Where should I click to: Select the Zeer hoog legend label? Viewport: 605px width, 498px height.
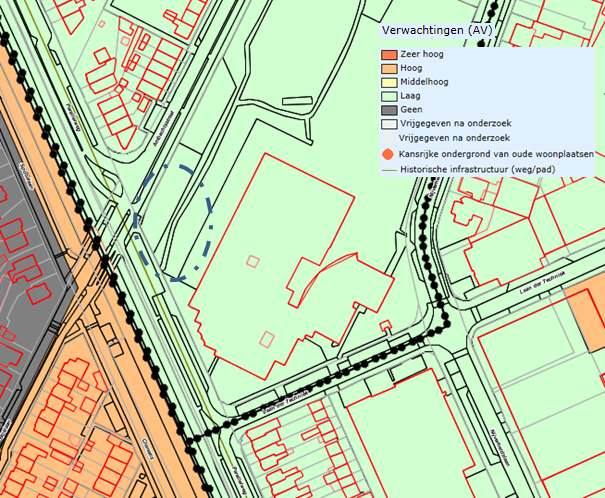pos(424,55)
